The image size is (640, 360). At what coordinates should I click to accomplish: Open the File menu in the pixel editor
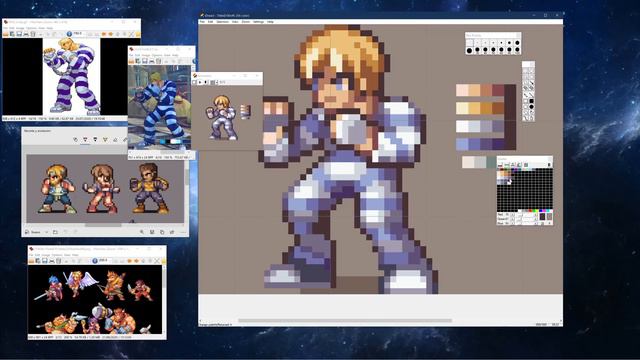(x=202, y=22)
